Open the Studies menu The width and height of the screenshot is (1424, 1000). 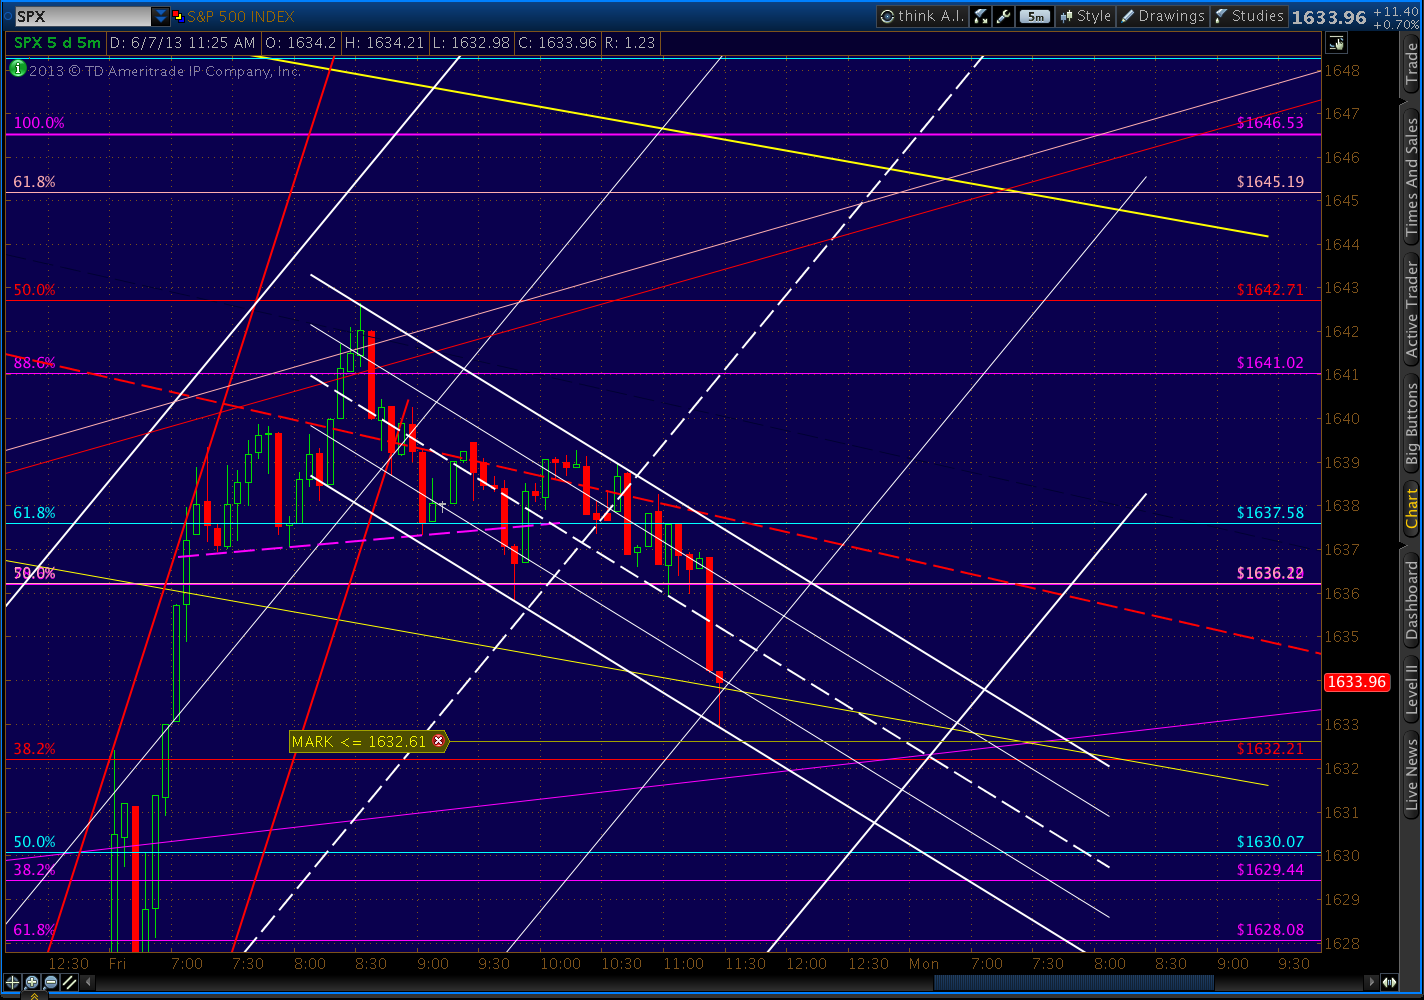pyautogui.click(x=1249, y=16)
